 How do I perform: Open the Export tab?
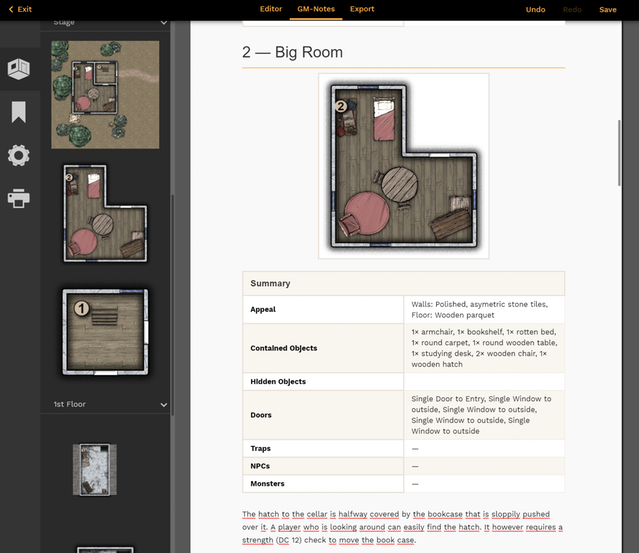click(362, 9)
